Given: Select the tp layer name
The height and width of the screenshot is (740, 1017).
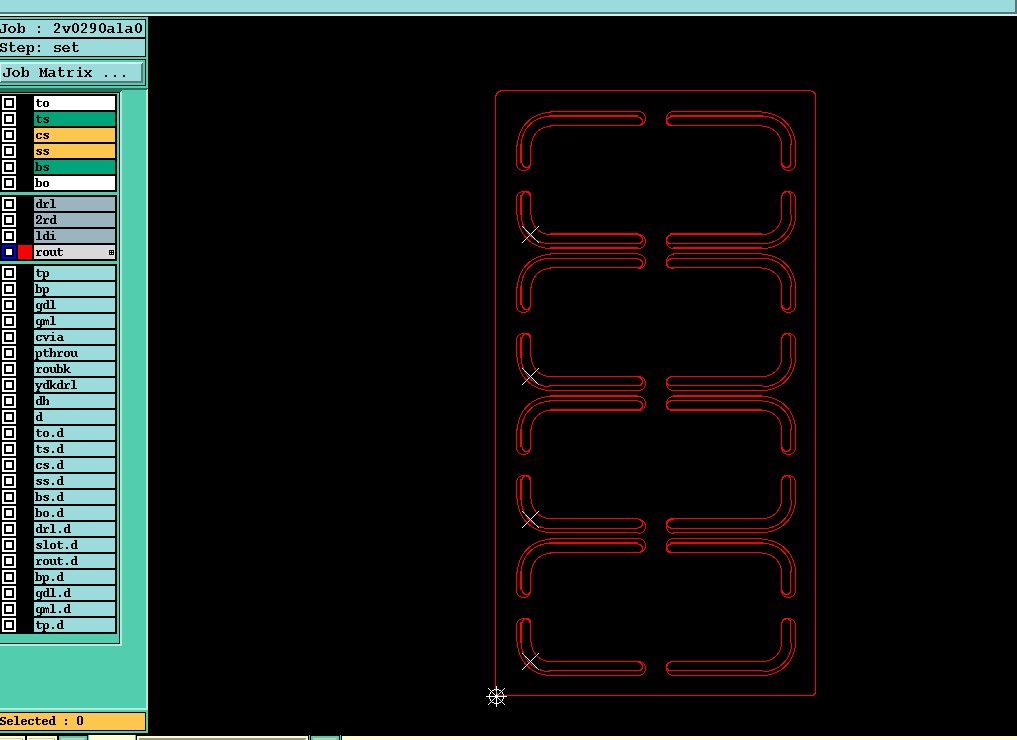Looking at the screenshot, I should 75,273.
